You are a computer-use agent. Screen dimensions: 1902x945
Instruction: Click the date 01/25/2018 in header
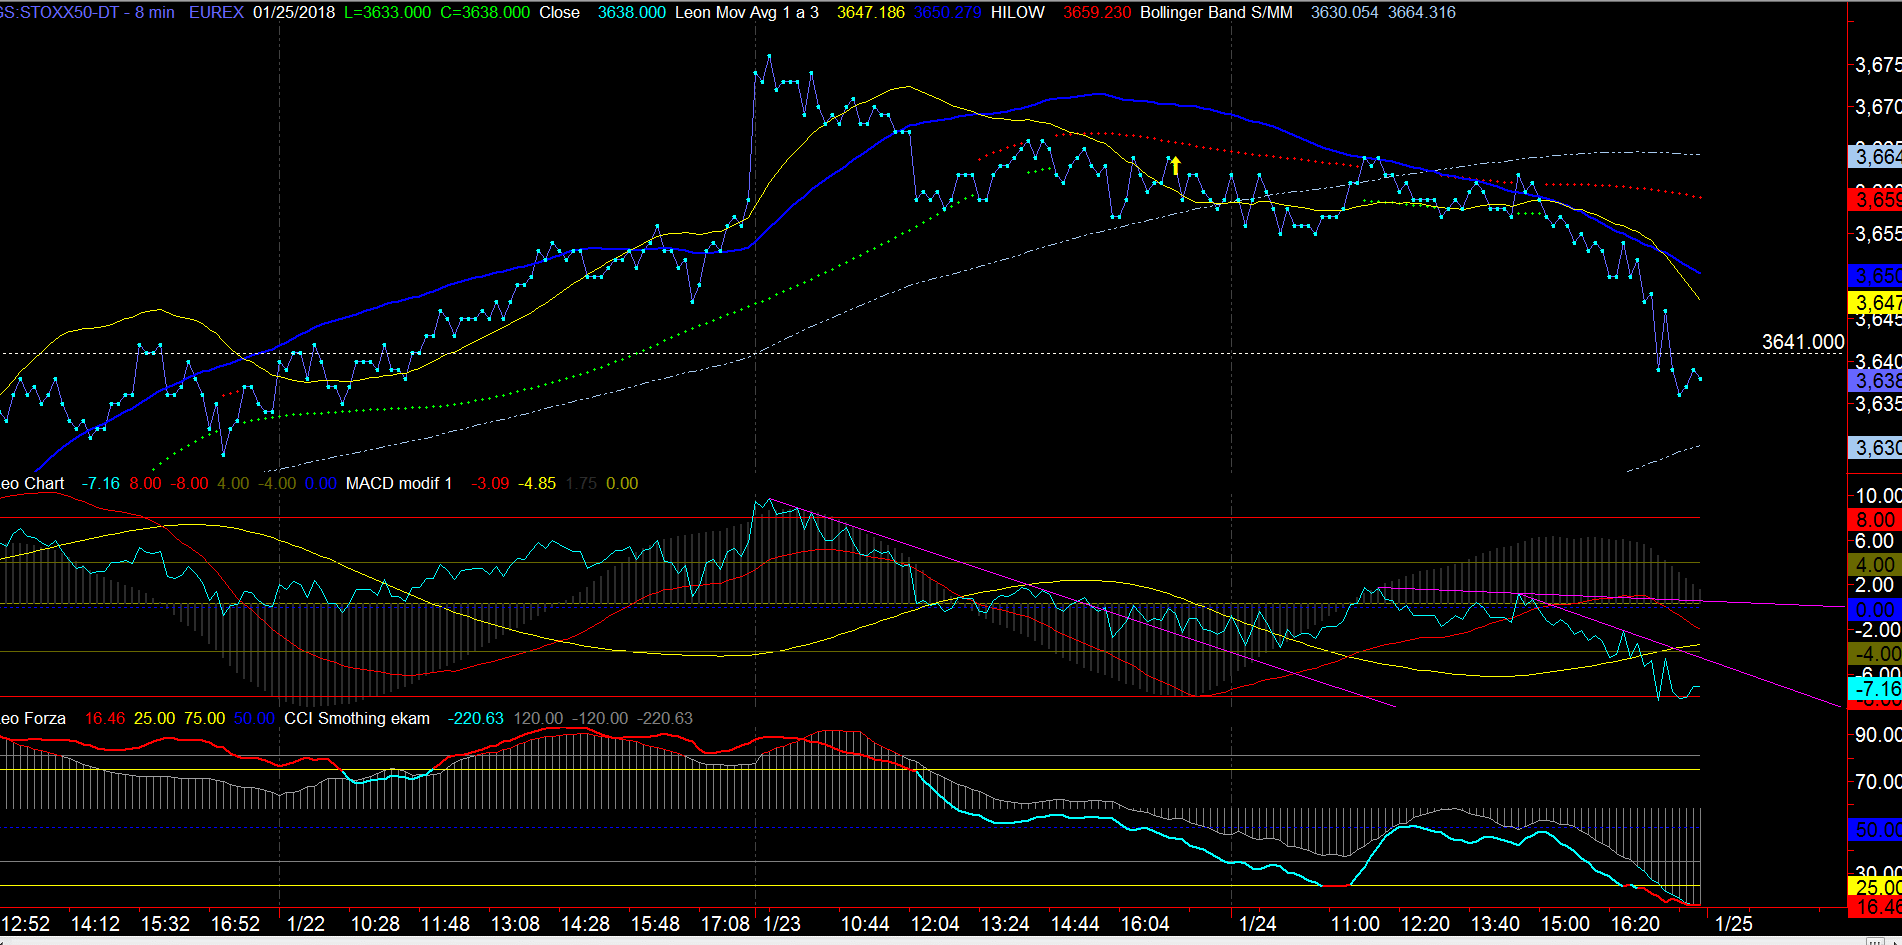tap(294, 13)
